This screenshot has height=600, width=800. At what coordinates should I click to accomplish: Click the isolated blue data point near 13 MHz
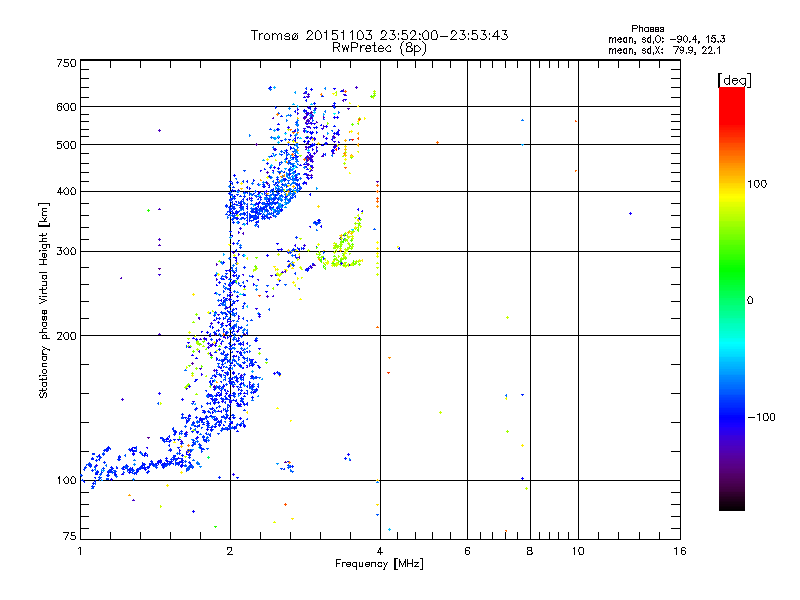point(631,214)
